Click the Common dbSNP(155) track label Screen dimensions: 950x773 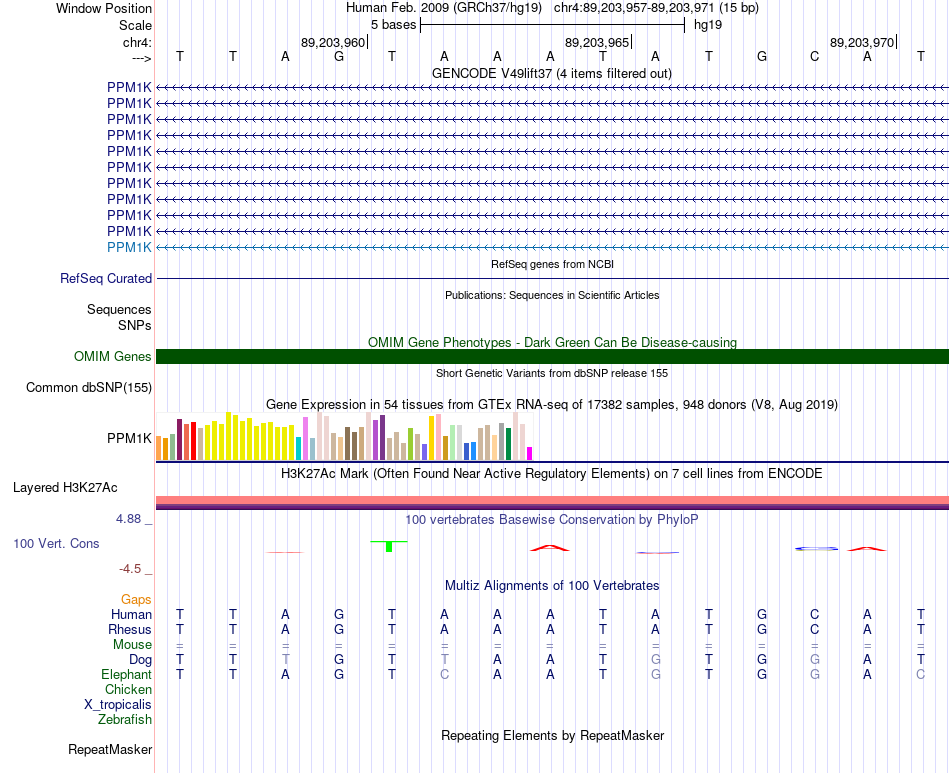tap(89, 388)
